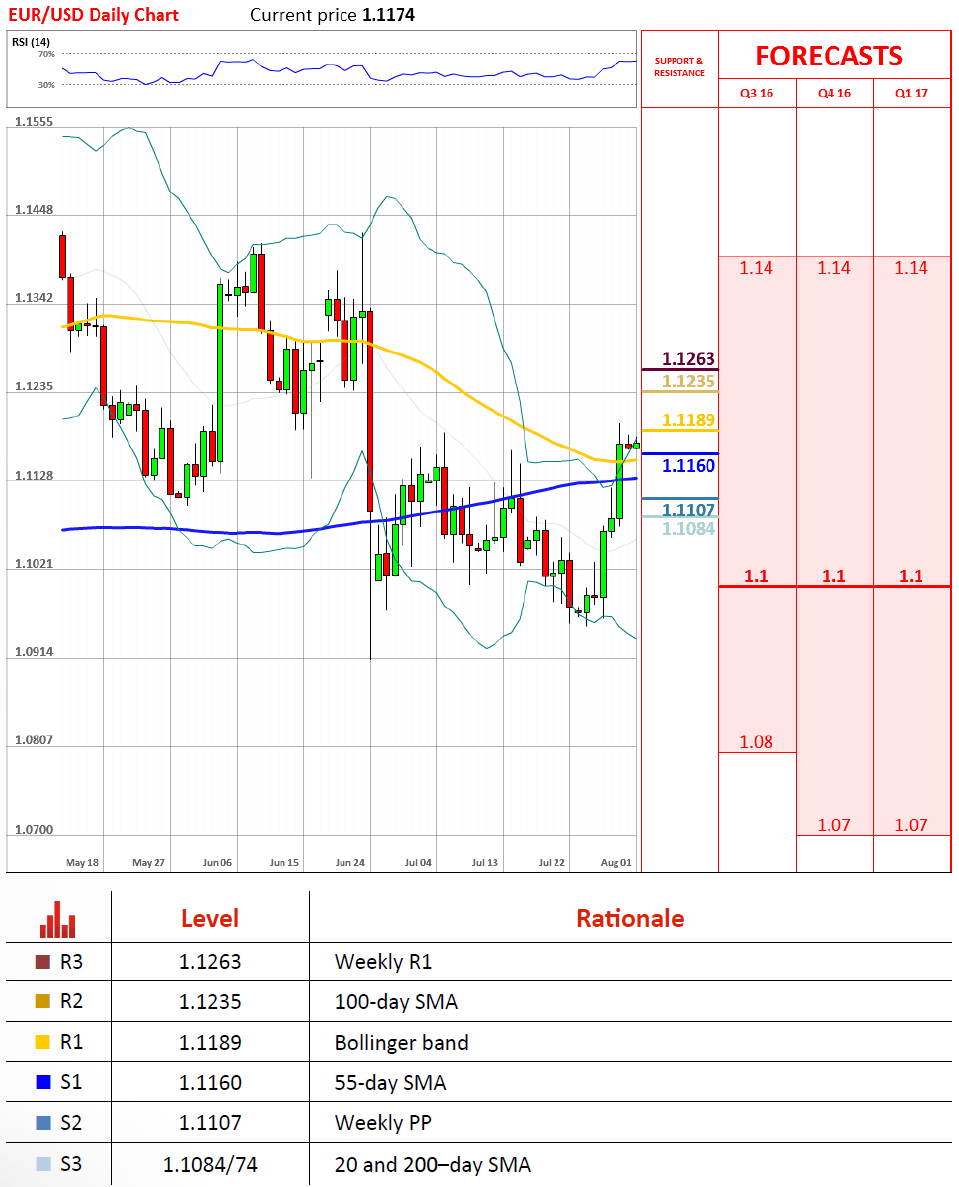Click the 1.1128 price axis label
The height and width of the screenshot is (1187, 959).
[34, 475]
